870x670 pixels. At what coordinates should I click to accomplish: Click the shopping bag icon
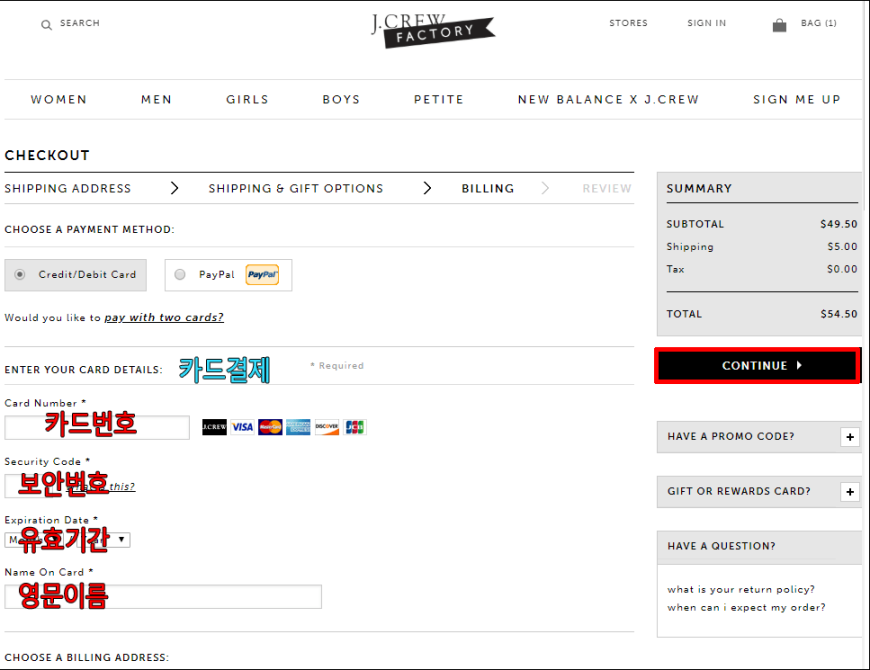780,25
